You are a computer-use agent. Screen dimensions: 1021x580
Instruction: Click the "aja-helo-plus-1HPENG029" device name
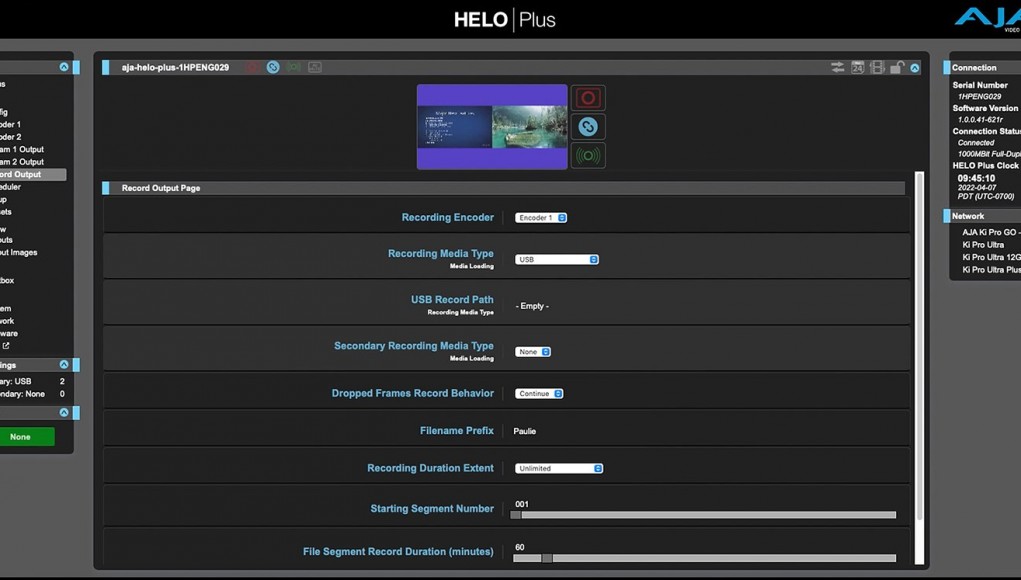pos(175,67)
